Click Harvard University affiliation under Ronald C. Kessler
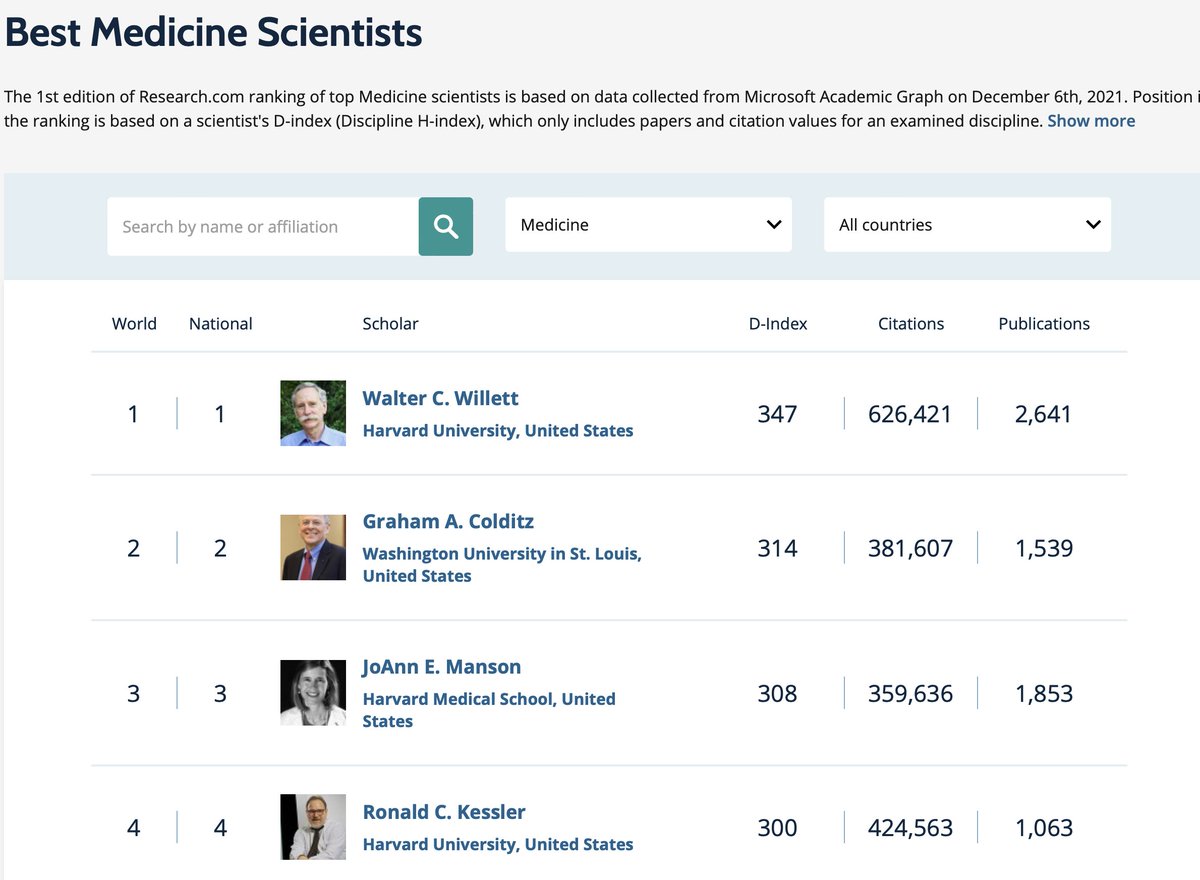The height and width of the screenshot is (880, 1200). click(498, 845)
